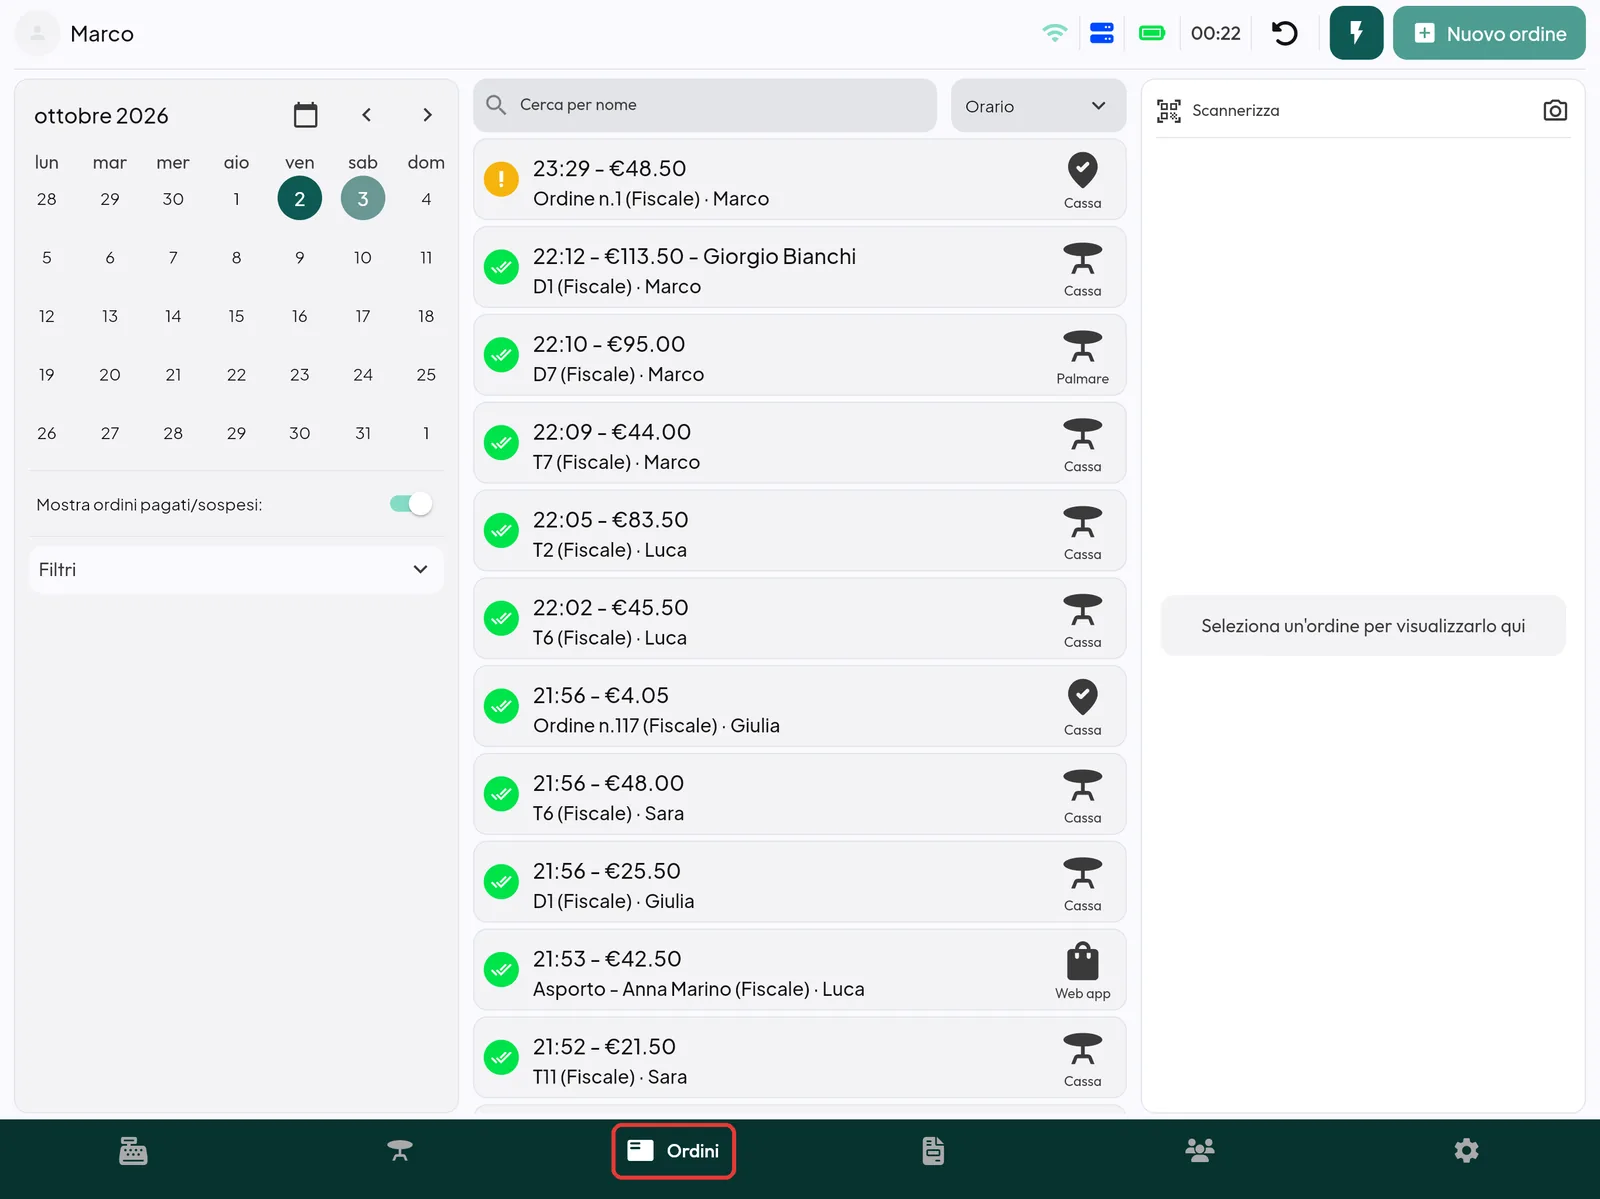Open the calendar date picker icon
Image resolution: width=1600 pixels, height=1199 pixels.
(306, 115)
